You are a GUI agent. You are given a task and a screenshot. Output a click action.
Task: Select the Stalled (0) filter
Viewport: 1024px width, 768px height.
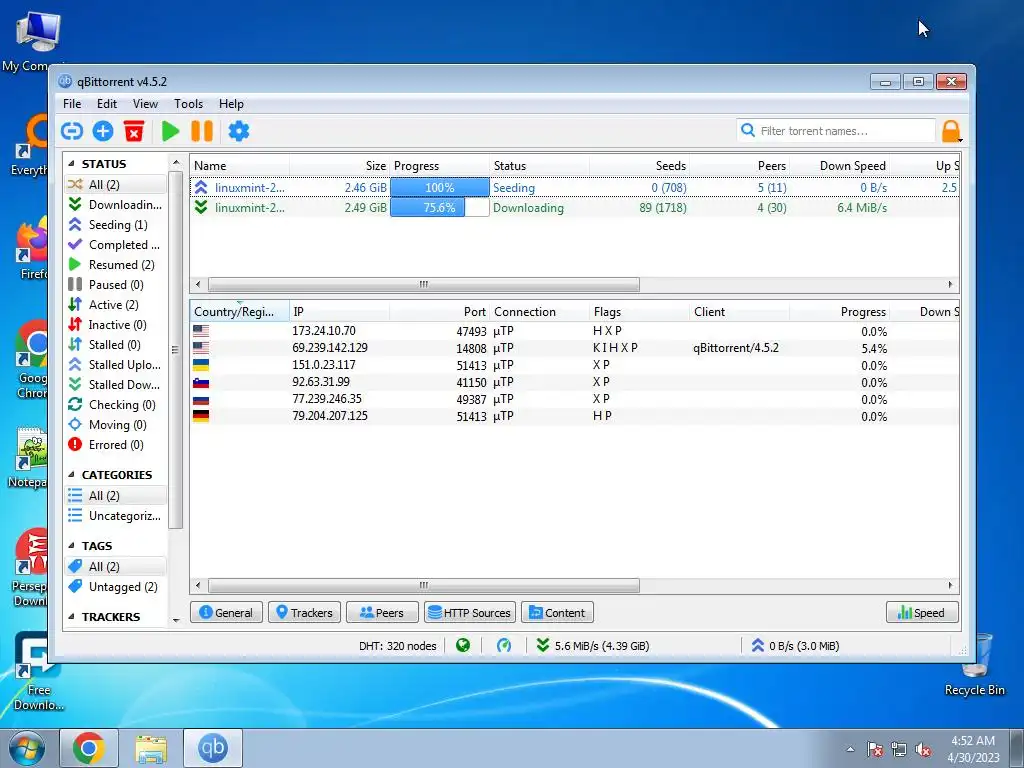click(x=115, y=345)
